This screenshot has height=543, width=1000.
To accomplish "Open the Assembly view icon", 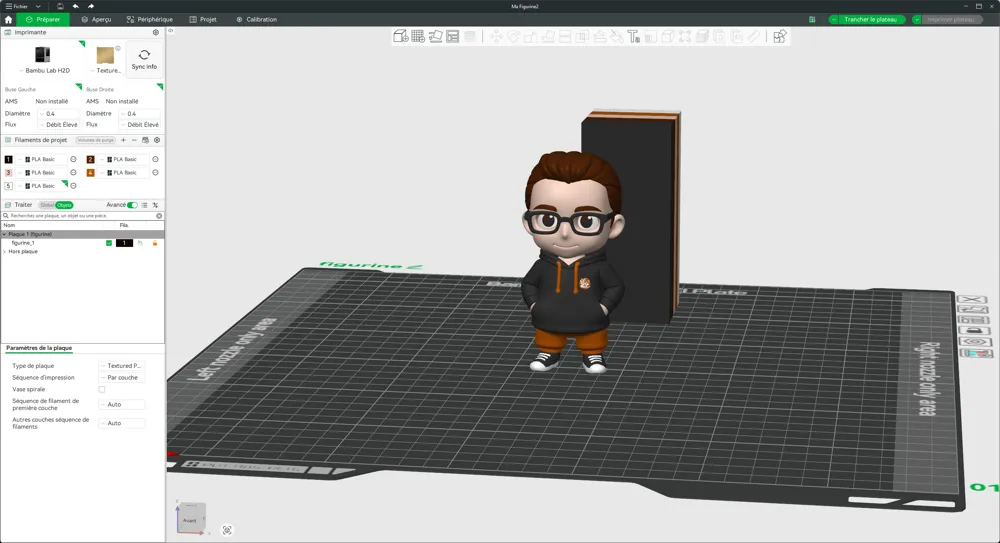I will tap(779, 36).
